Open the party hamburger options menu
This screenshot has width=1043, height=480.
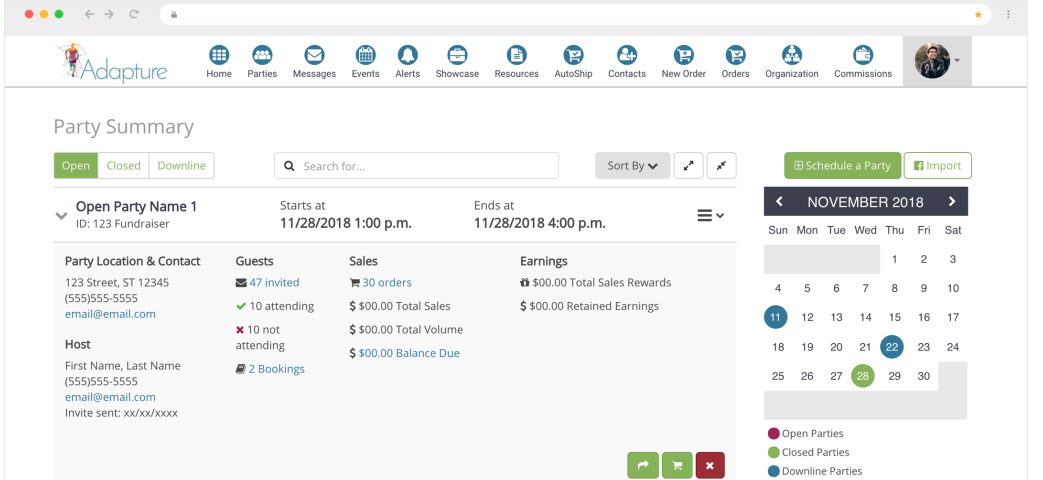coord(710,215)
